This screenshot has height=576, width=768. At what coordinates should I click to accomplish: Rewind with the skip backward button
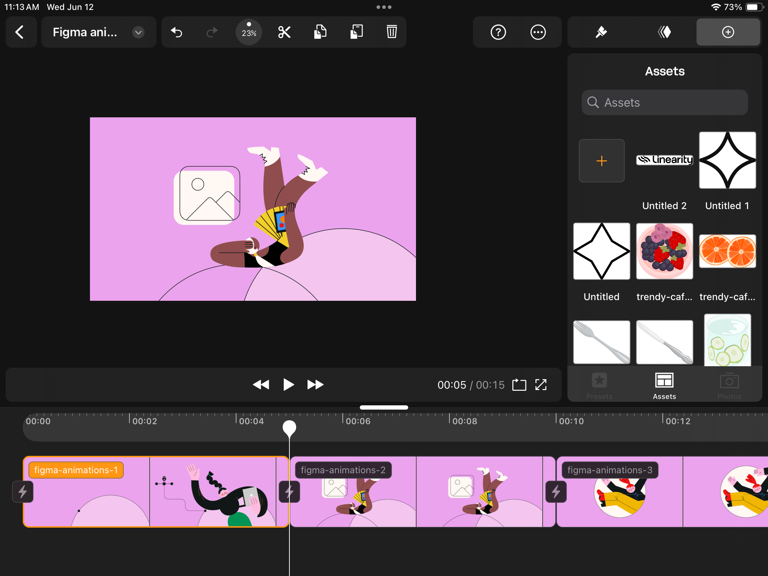(x=261, y=385)
